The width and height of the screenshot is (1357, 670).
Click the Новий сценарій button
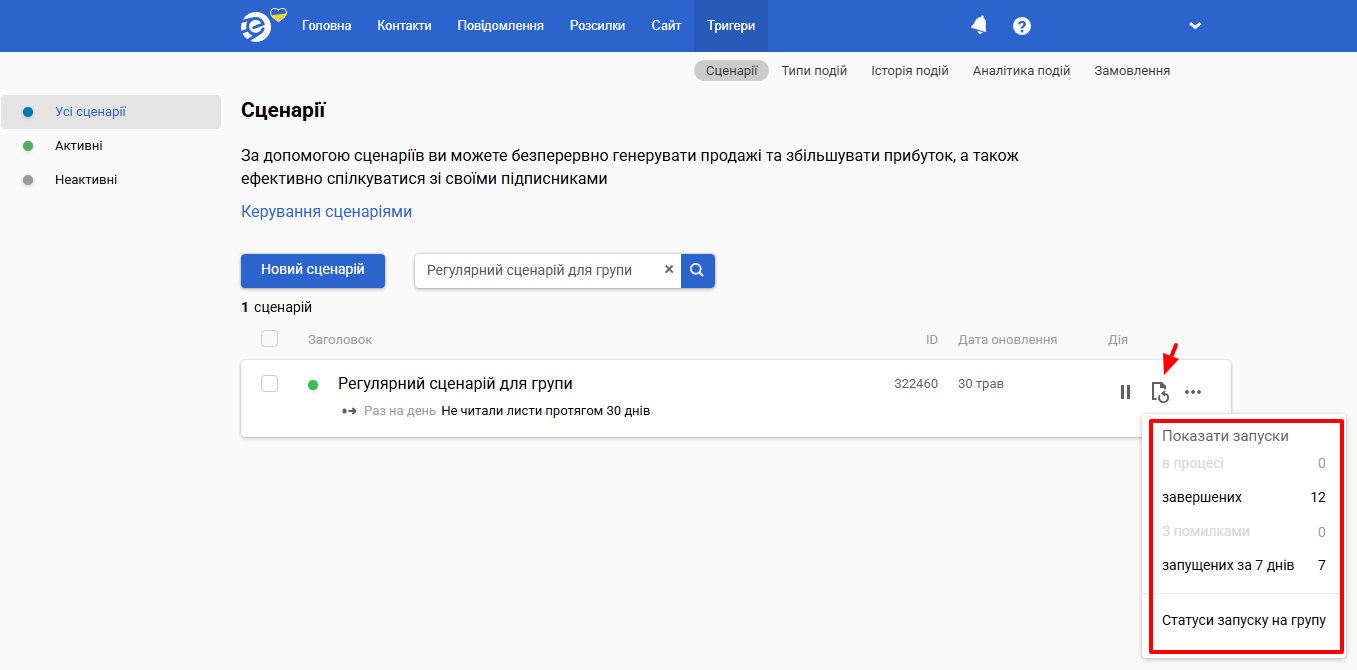(313, 270)
